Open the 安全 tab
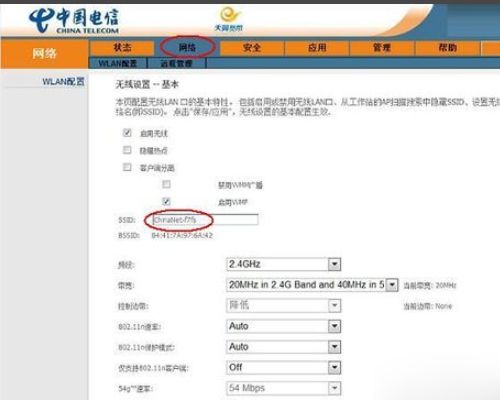 tap(252, 48)
